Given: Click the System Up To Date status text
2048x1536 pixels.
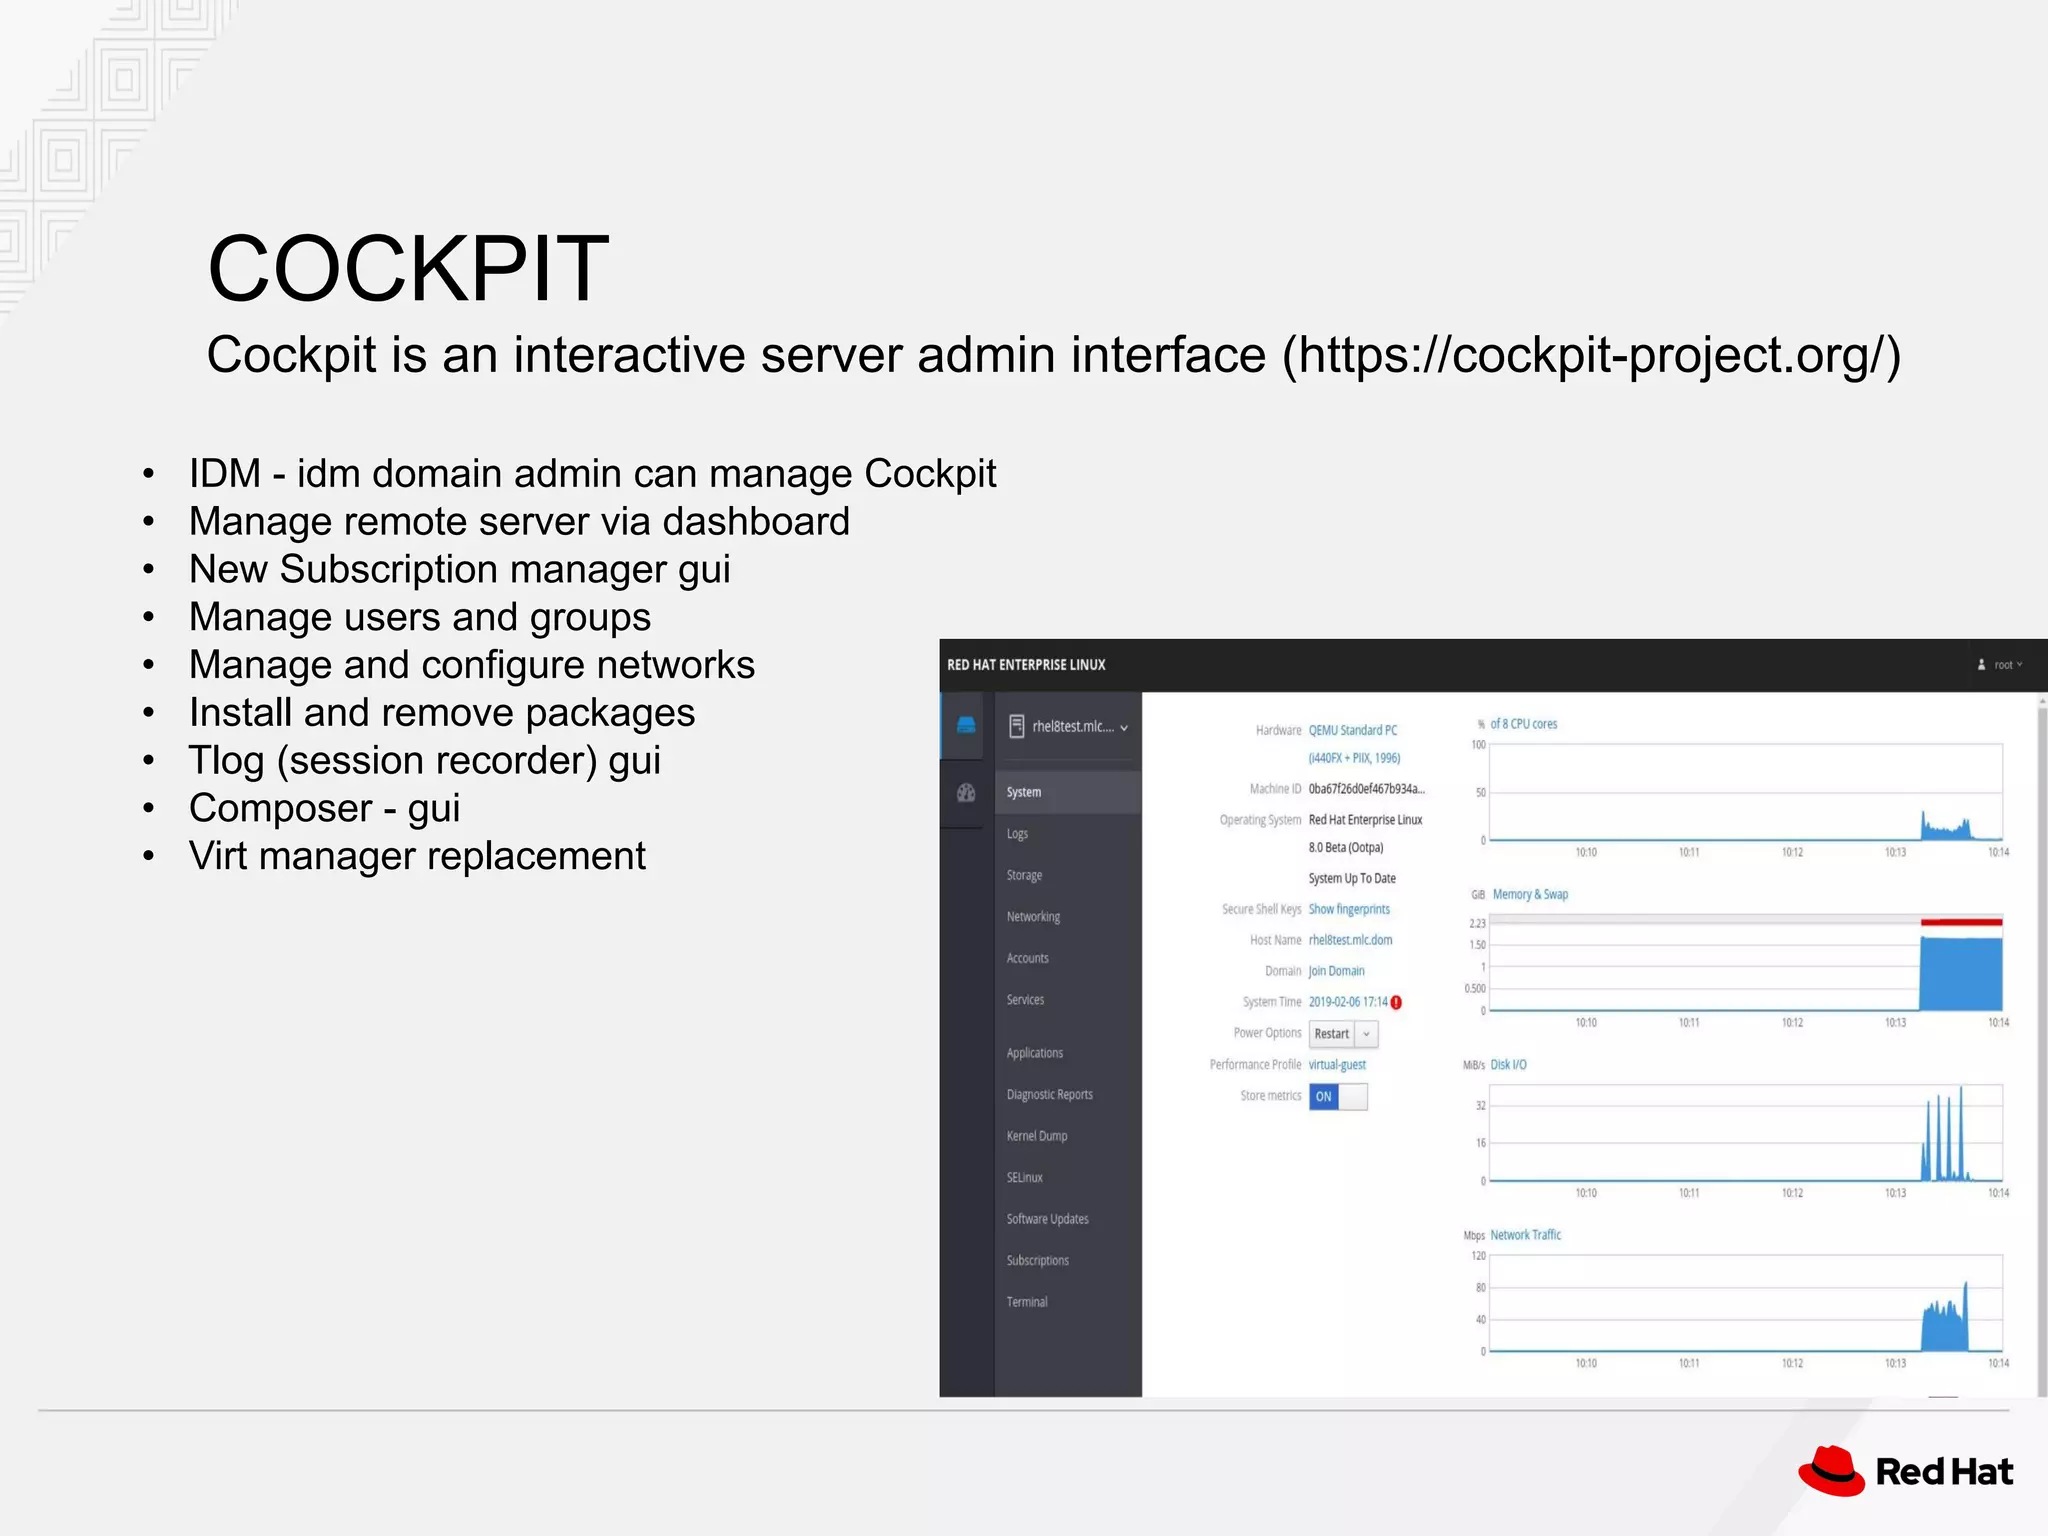Looking at the screenshot, I should [1352, 879].
